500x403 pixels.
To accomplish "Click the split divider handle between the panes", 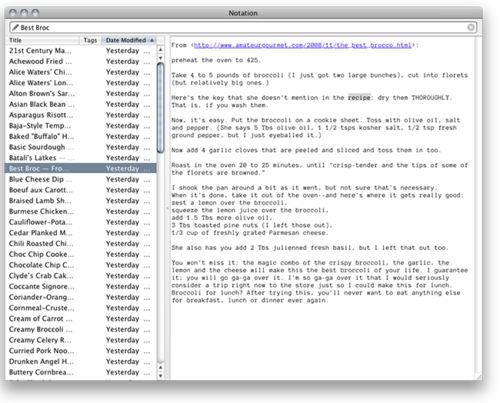I will [x=167, y=208].
